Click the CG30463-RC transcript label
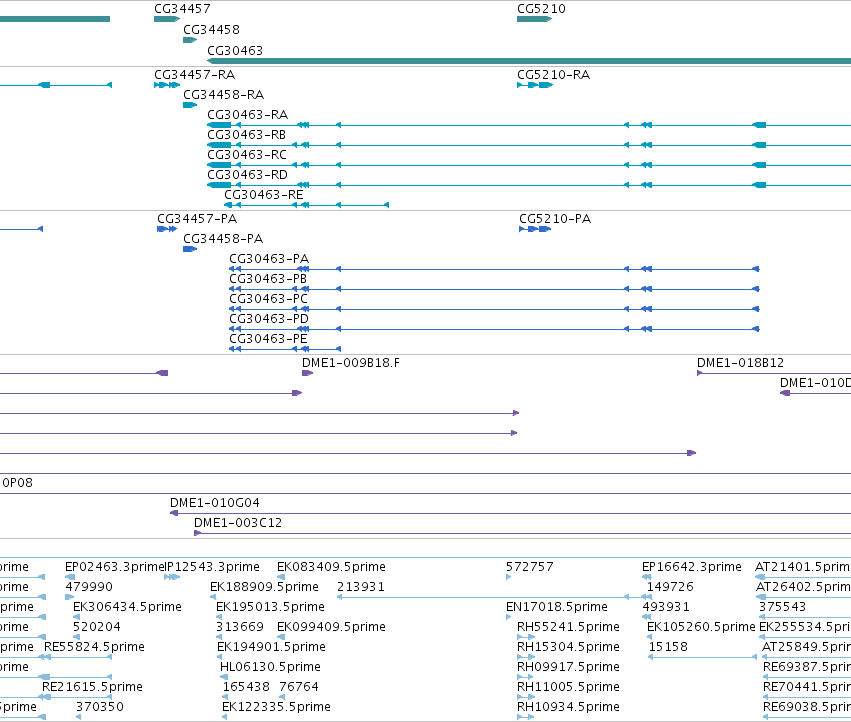The image size is (851, 722). tap(247, 155)
